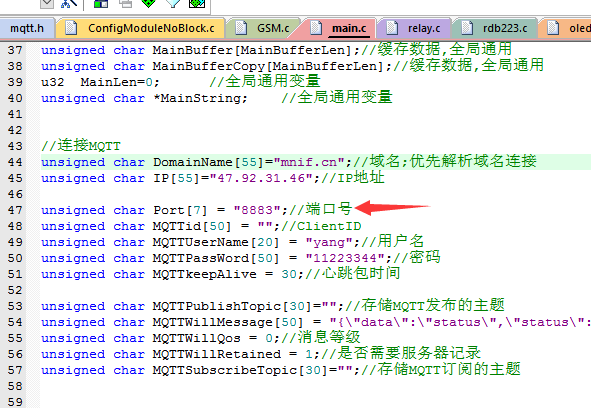Click the grayed multi-project workspace icon
Screen dimensions: 591x408
pos(126,3)
